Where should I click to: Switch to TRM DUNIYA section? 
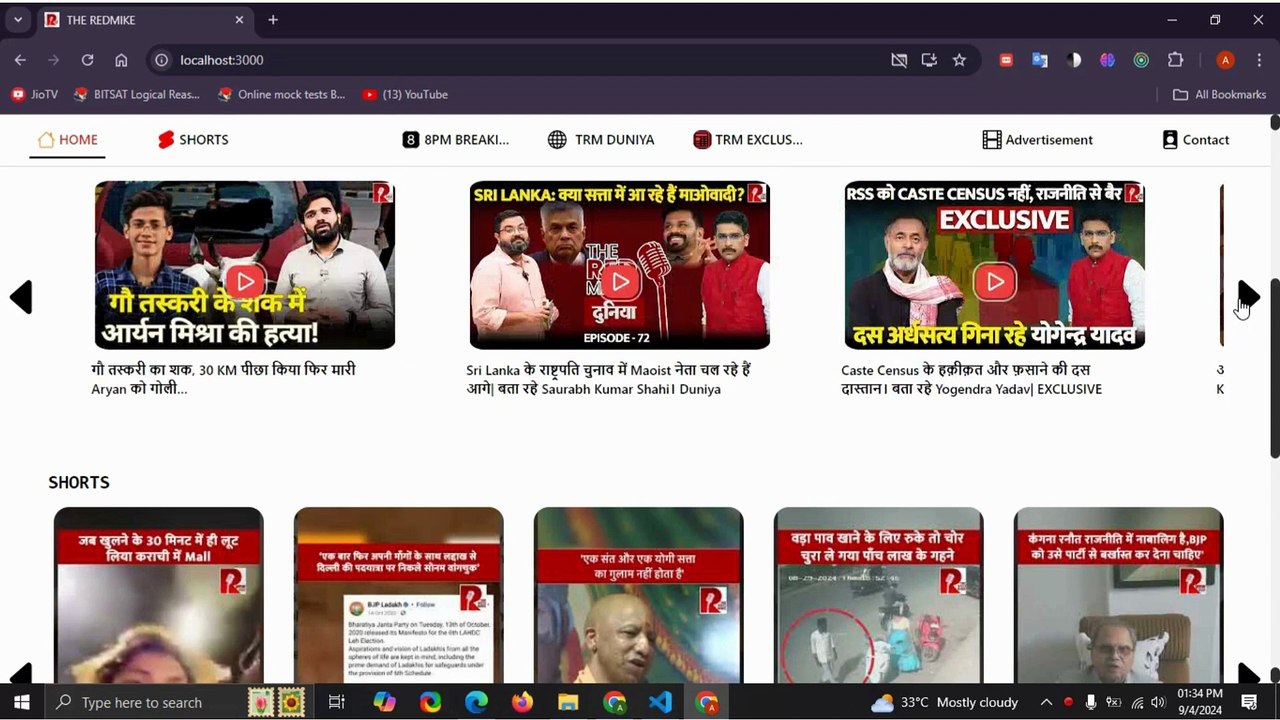click(601, 140)
